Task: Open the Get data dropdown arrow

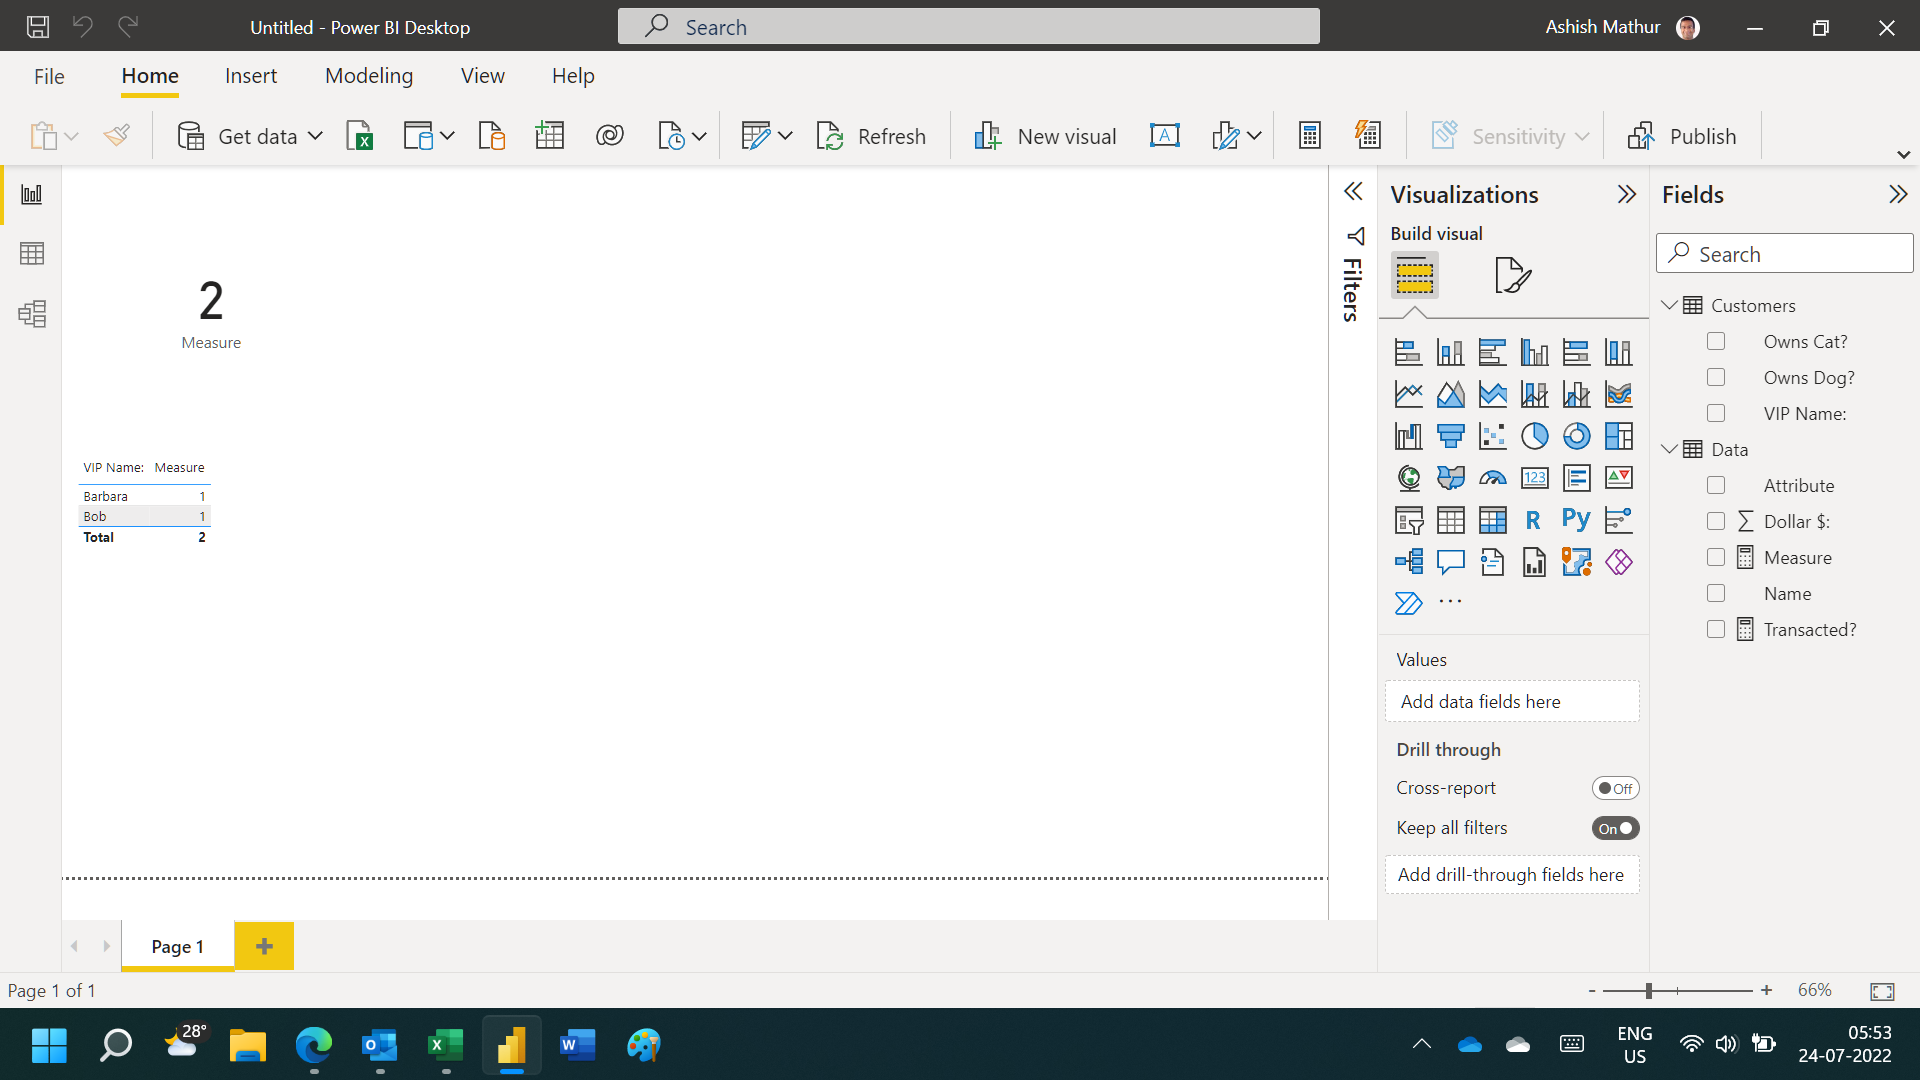Action: click(x=315, y=136)
